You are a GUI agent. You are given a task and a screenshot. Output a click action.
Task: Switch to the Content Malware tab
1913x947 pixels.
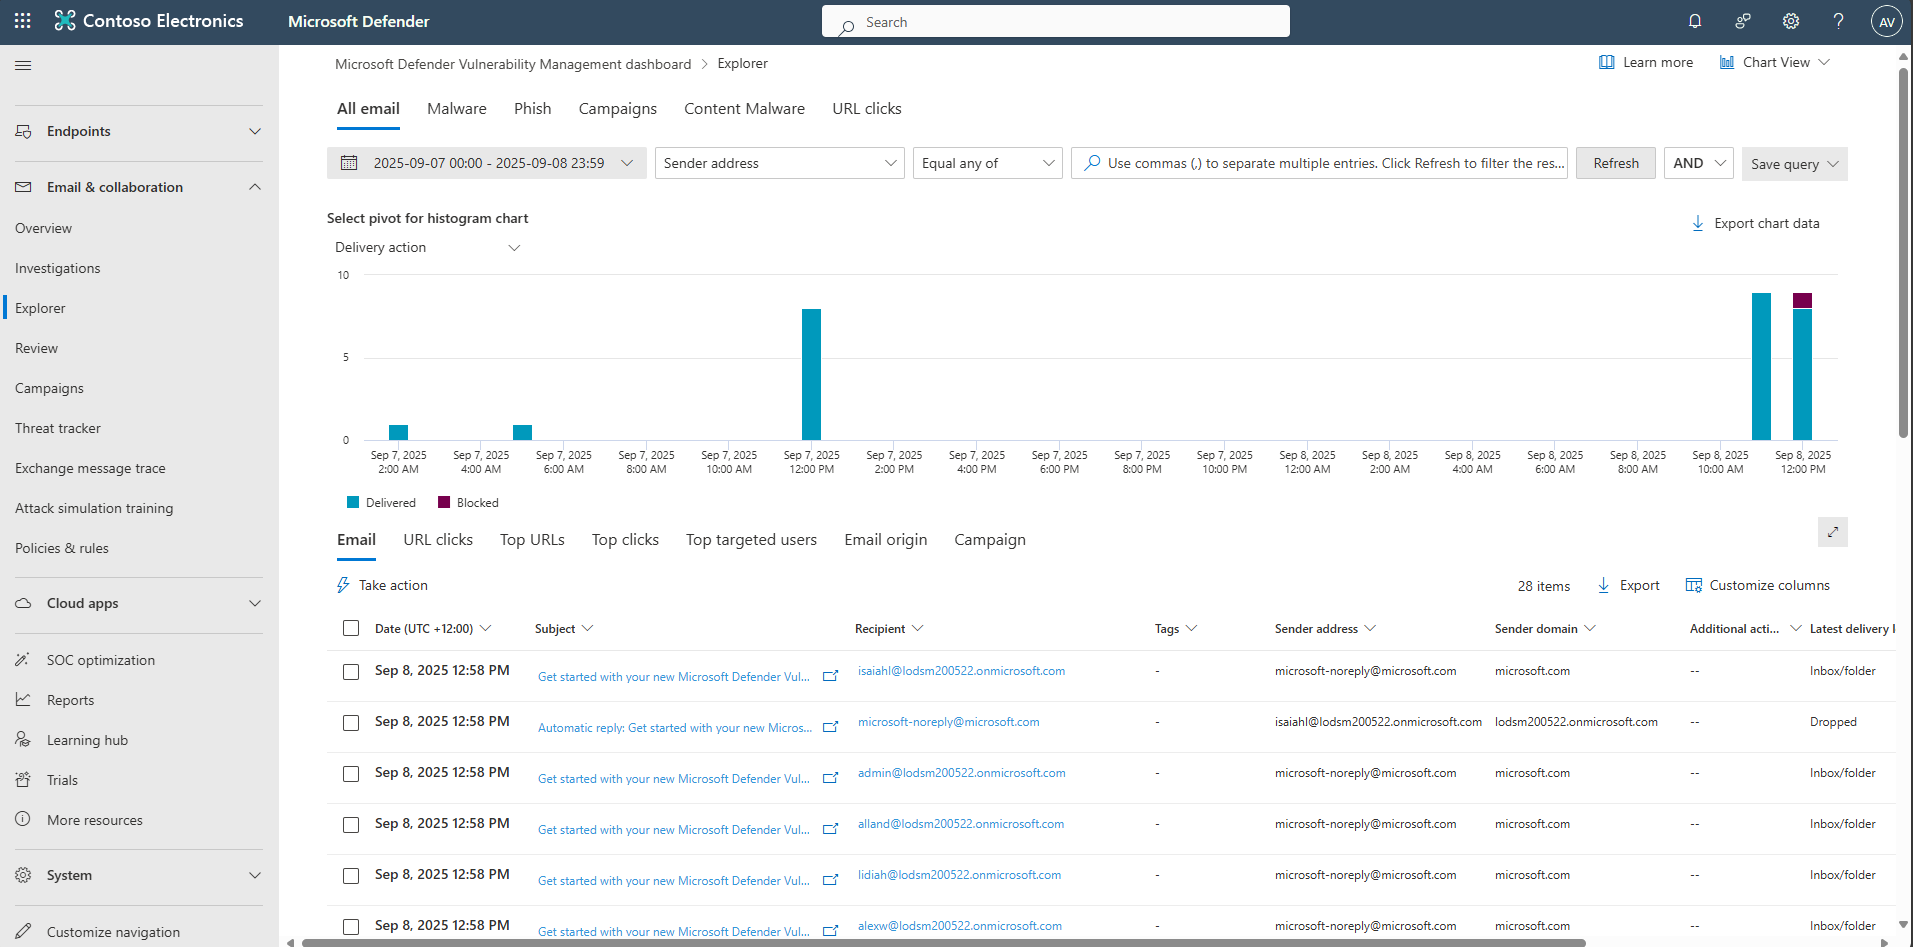click(744, 109)
